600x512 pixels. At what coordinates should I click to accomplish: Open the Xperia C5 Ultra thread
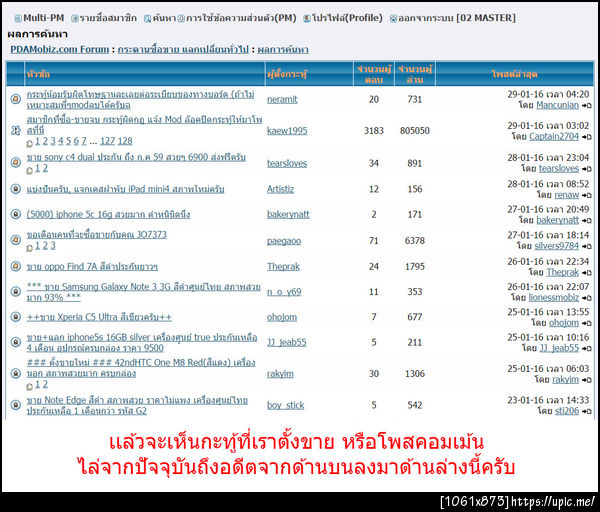[99, 317]
